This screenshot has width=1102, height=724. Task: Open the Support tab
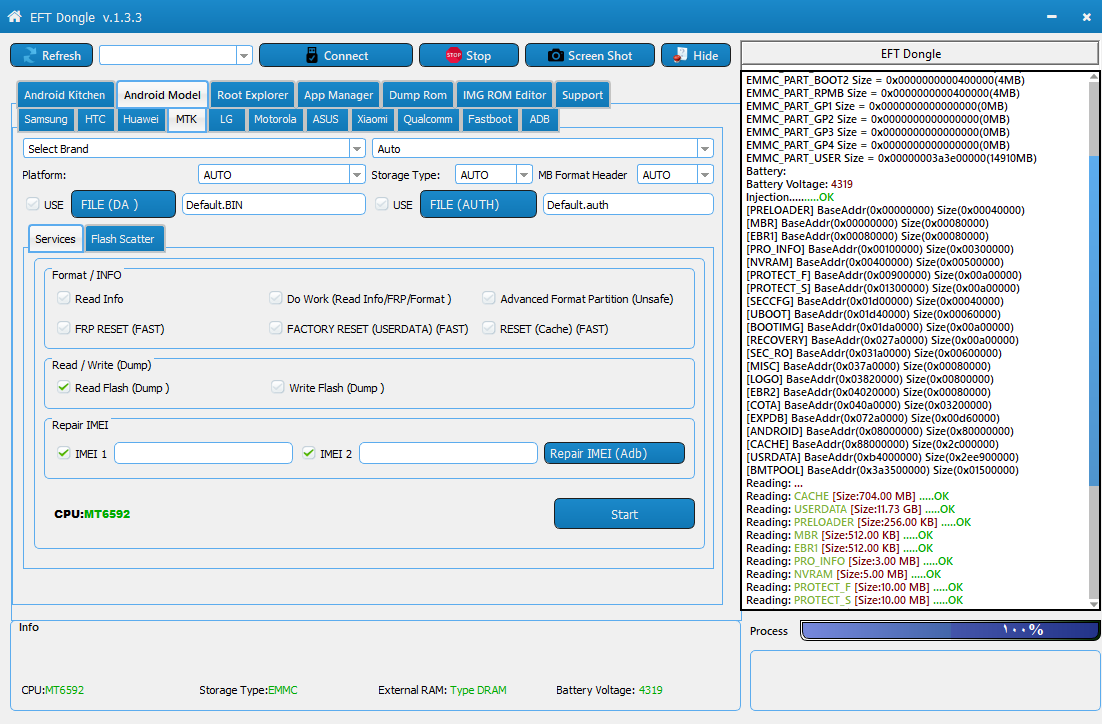click(582, 95)
